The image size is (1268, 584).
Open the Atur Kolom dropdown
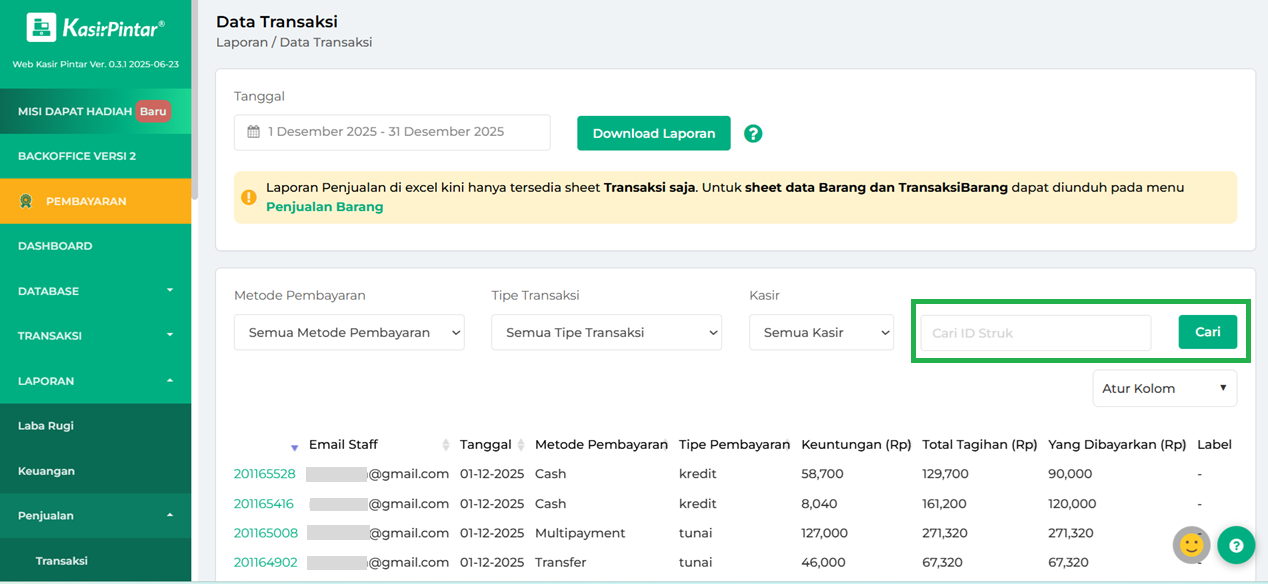(x=1164, y=388)
